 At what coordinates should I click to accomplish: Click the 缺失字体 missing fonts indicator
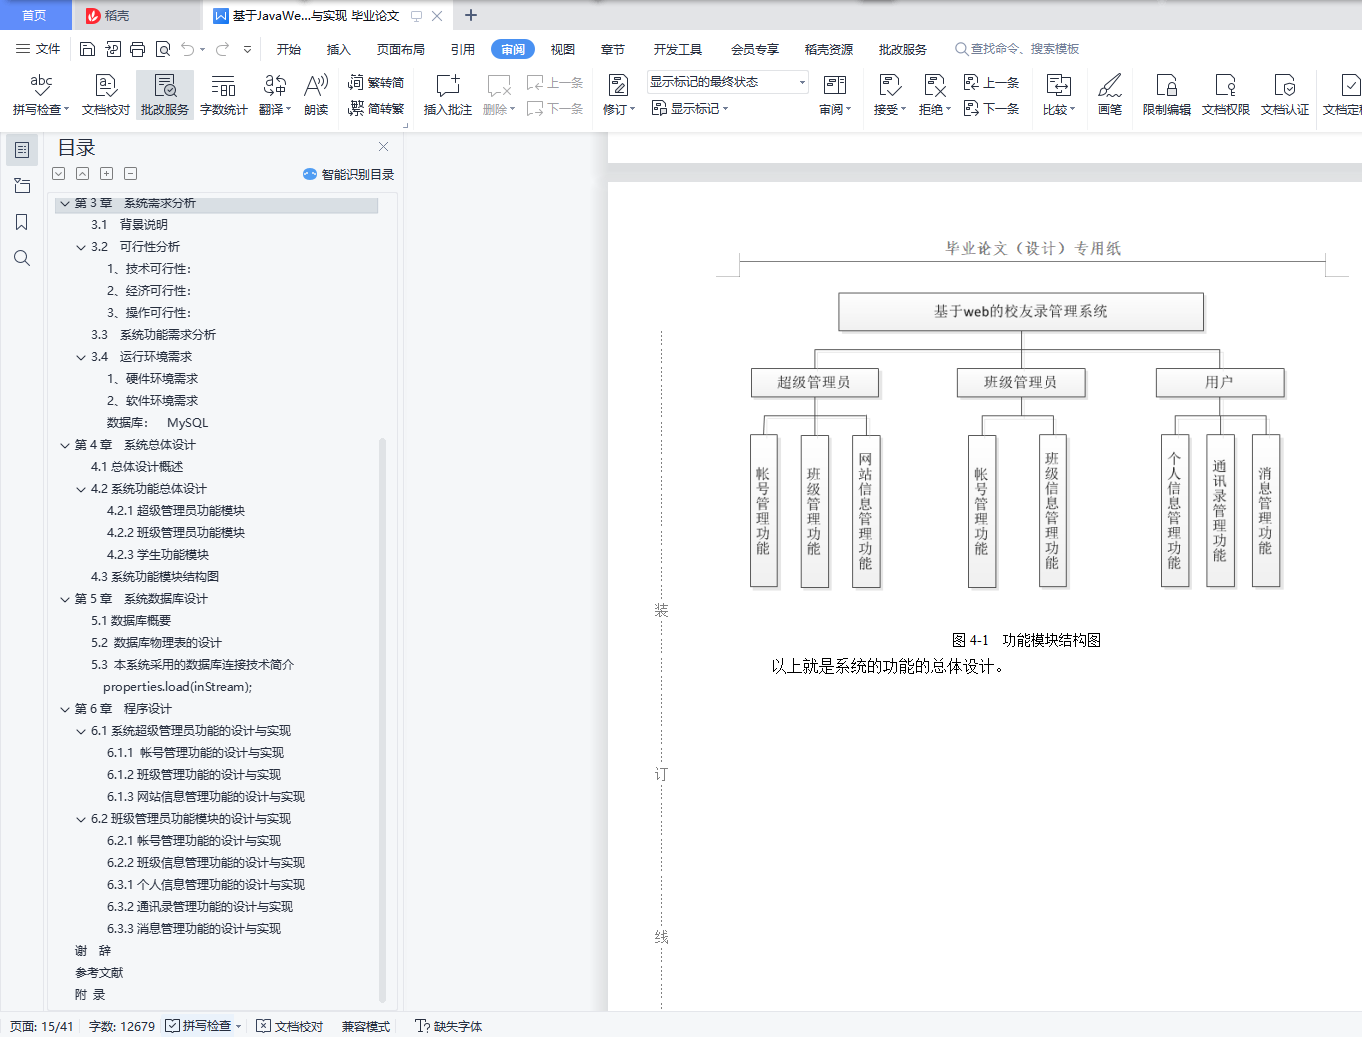tap(448, 1026)
